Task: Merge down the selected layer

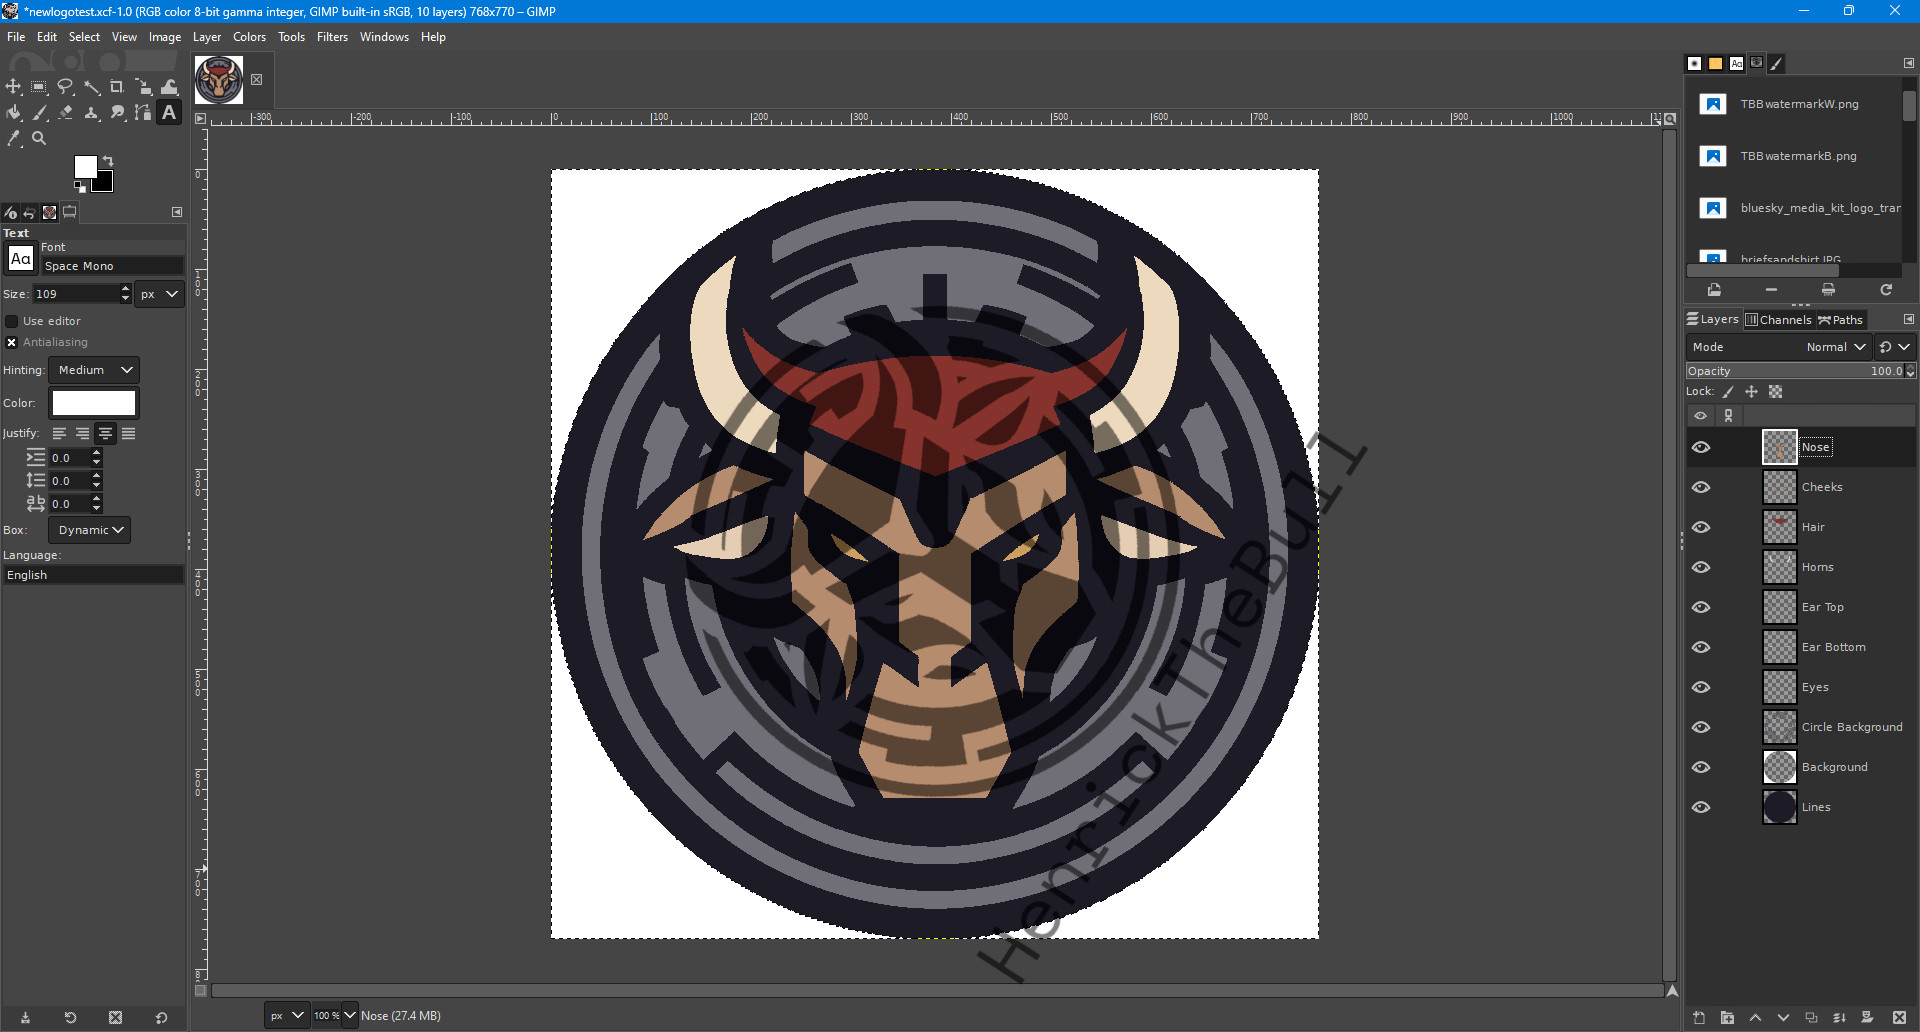Action: coord(1839,1018)
